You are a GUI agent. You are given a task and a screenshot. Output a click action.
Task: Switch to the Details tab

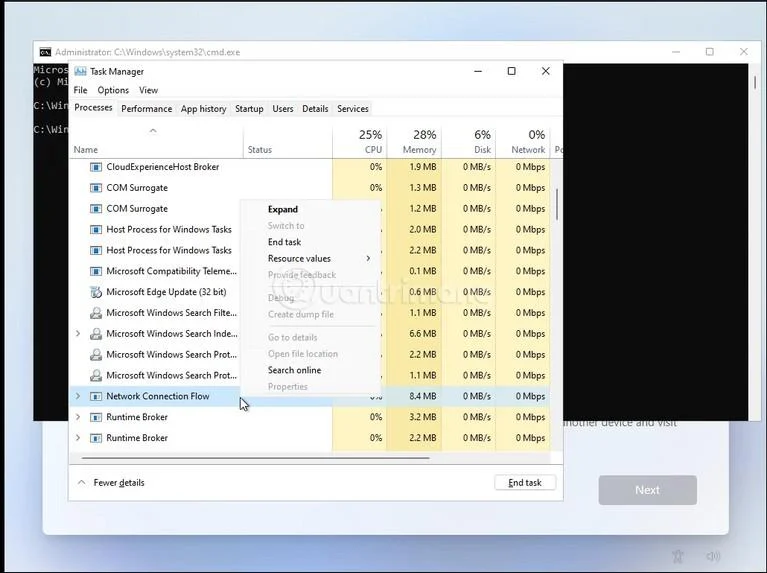tap(315, 109)
